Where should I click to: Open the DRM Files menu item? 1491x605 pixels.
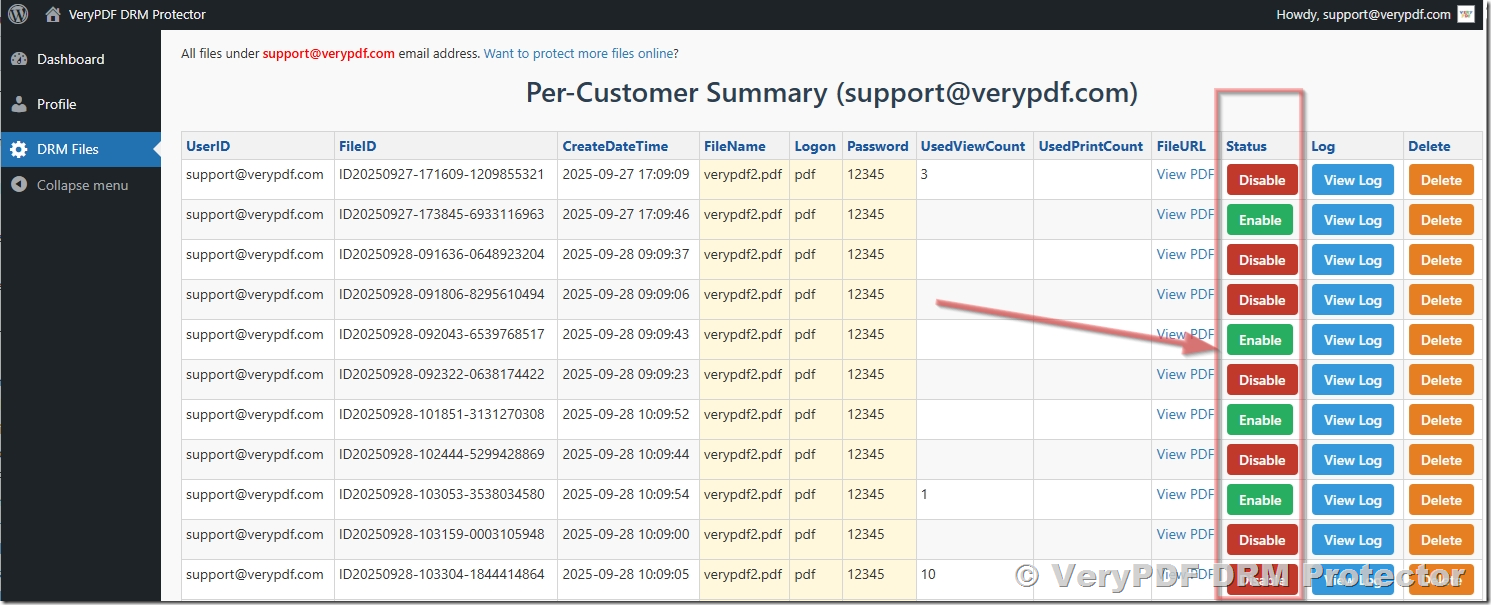coord(68,149)
